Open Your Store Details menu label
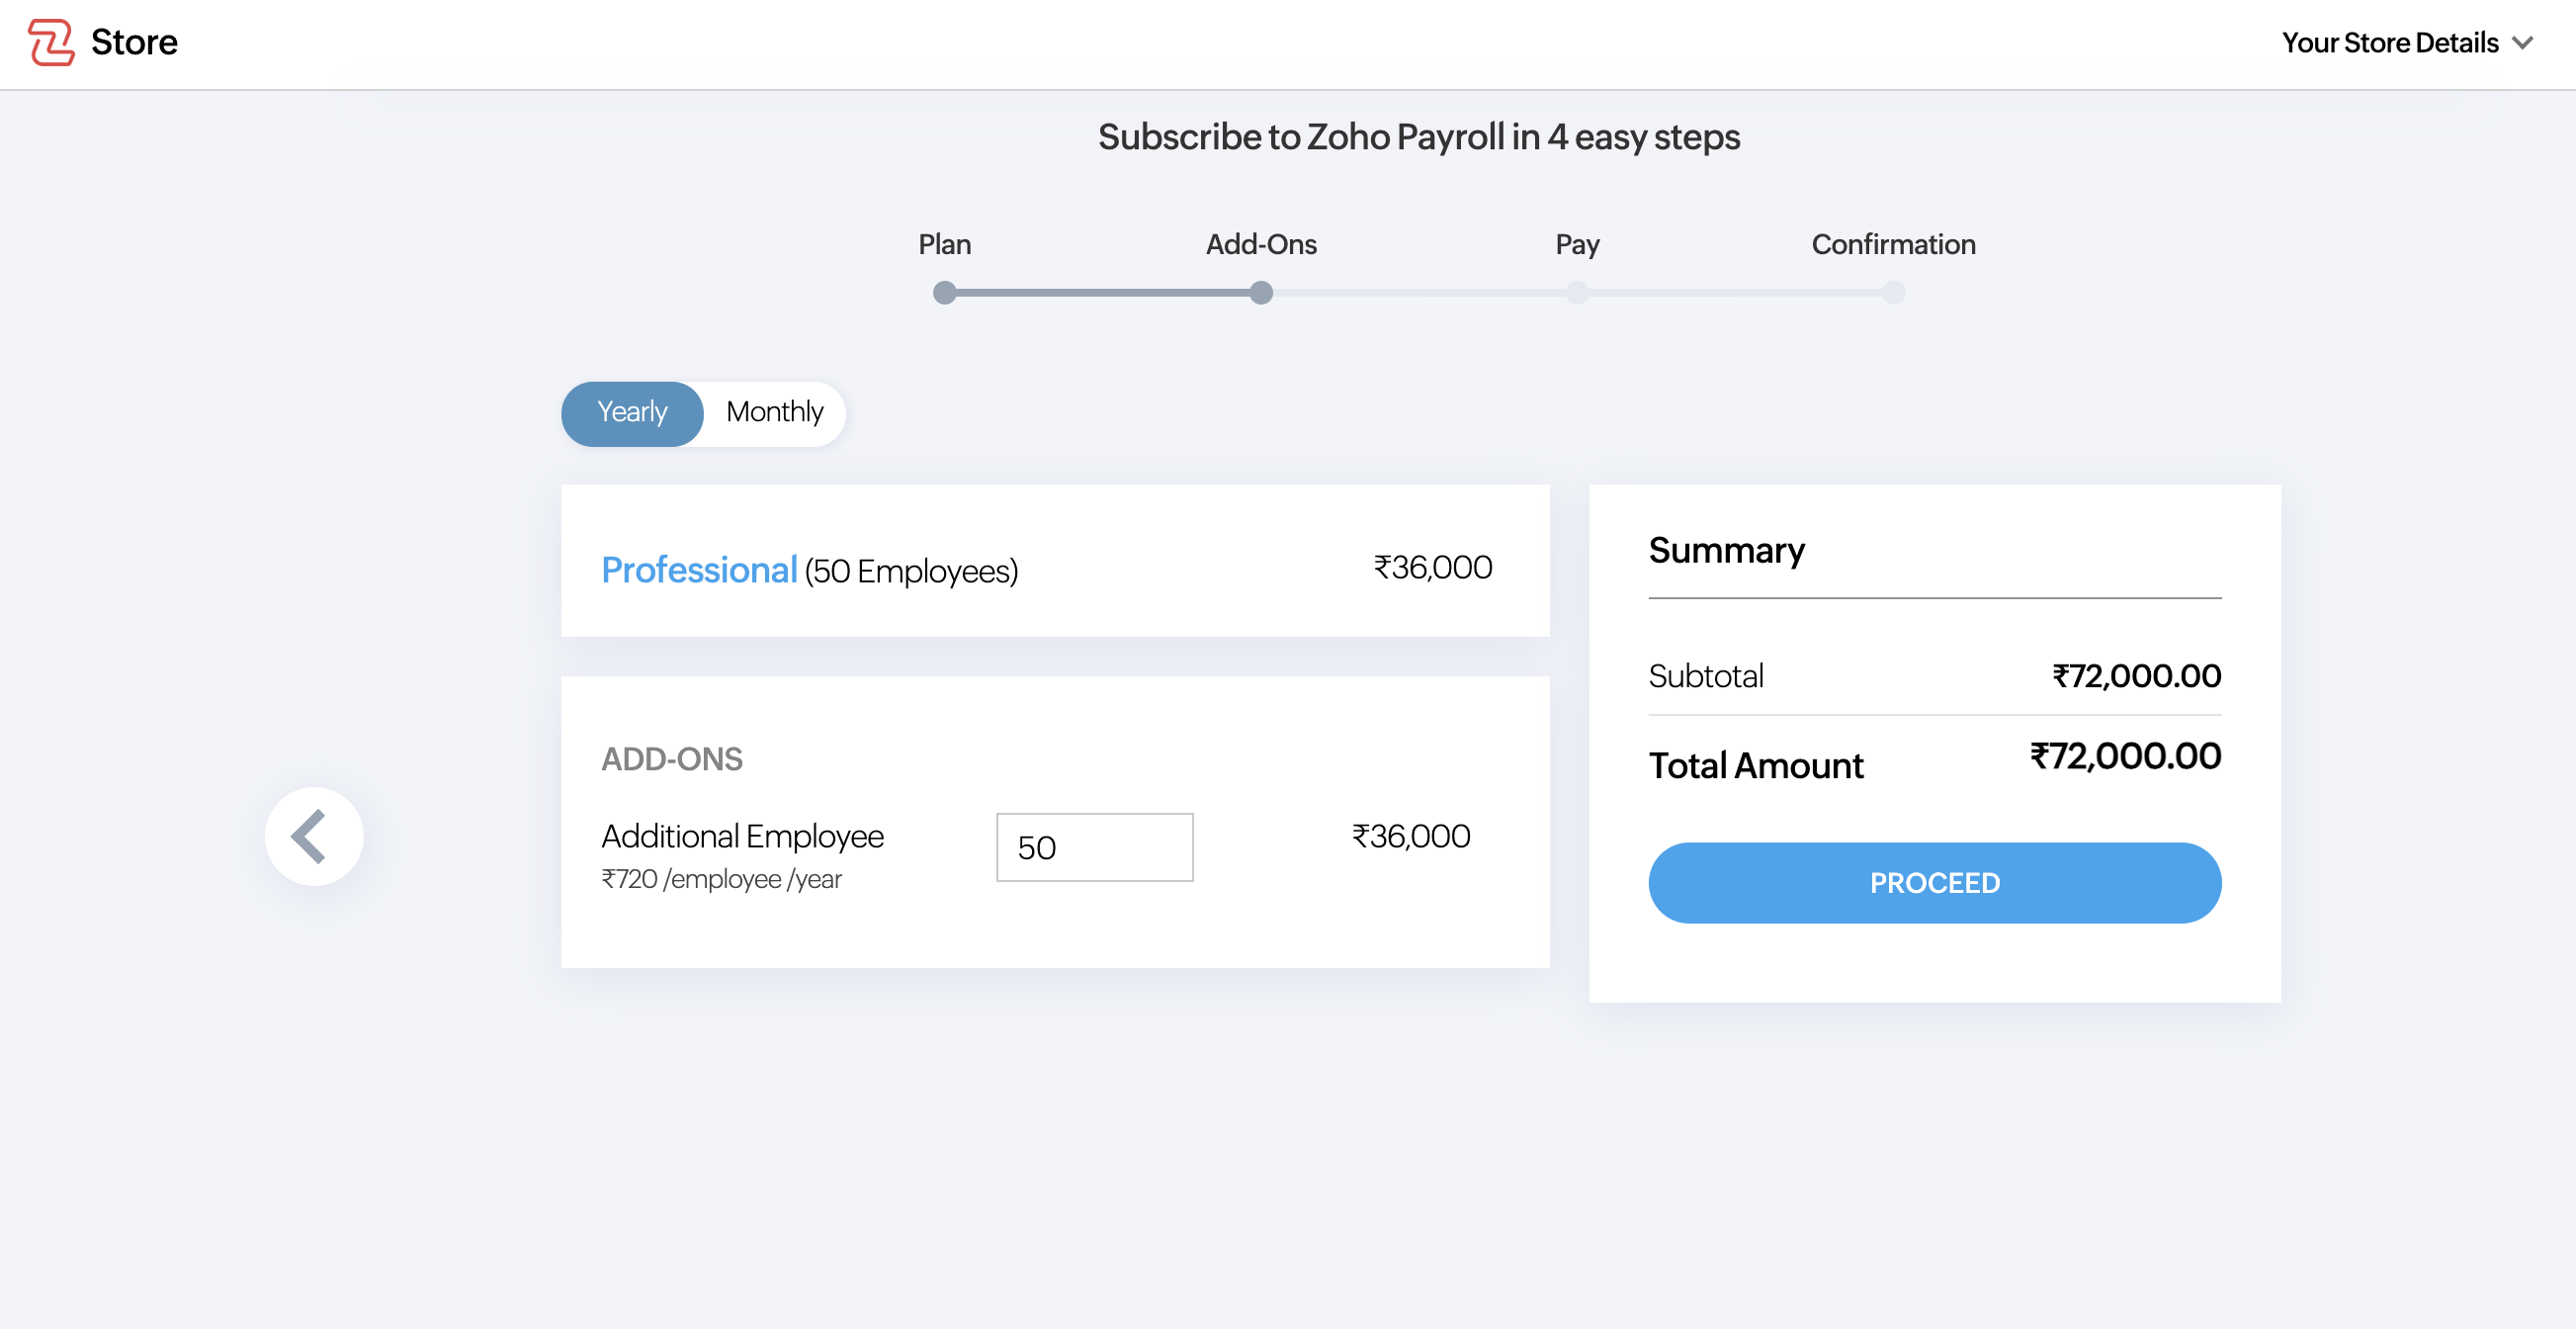This screenshot has height=1329, width=2576. coord(2389,43)
